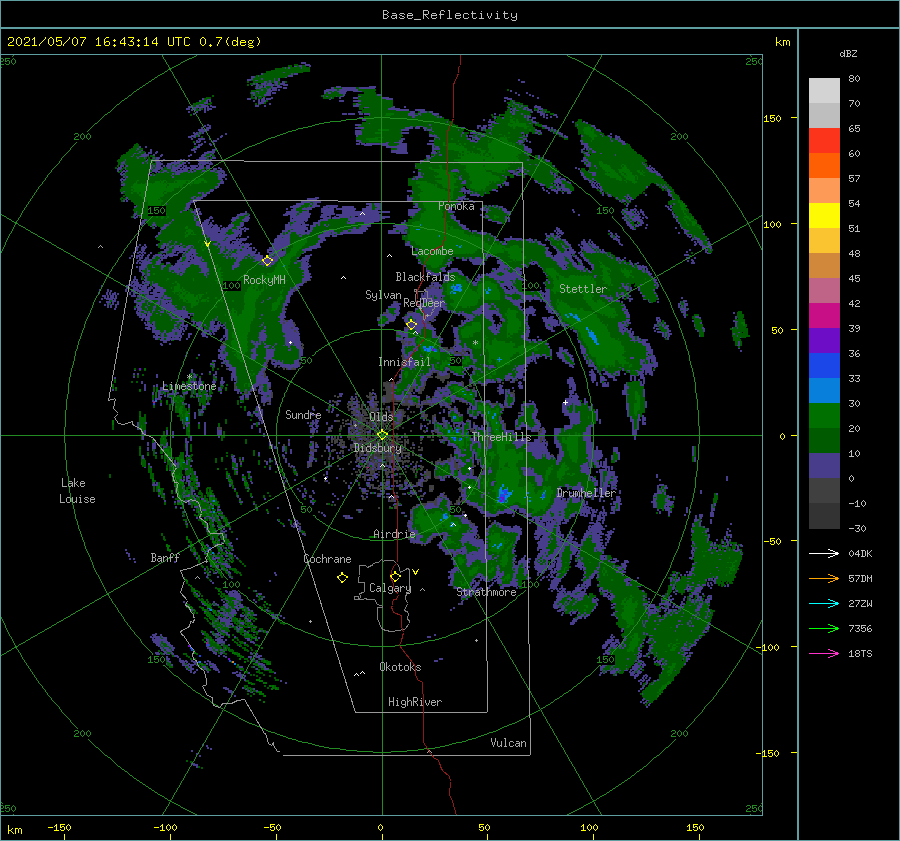Viewport: 900px width, 841px height.
Task: Click the Cochrane city label
Action: [x=327, y=559]
